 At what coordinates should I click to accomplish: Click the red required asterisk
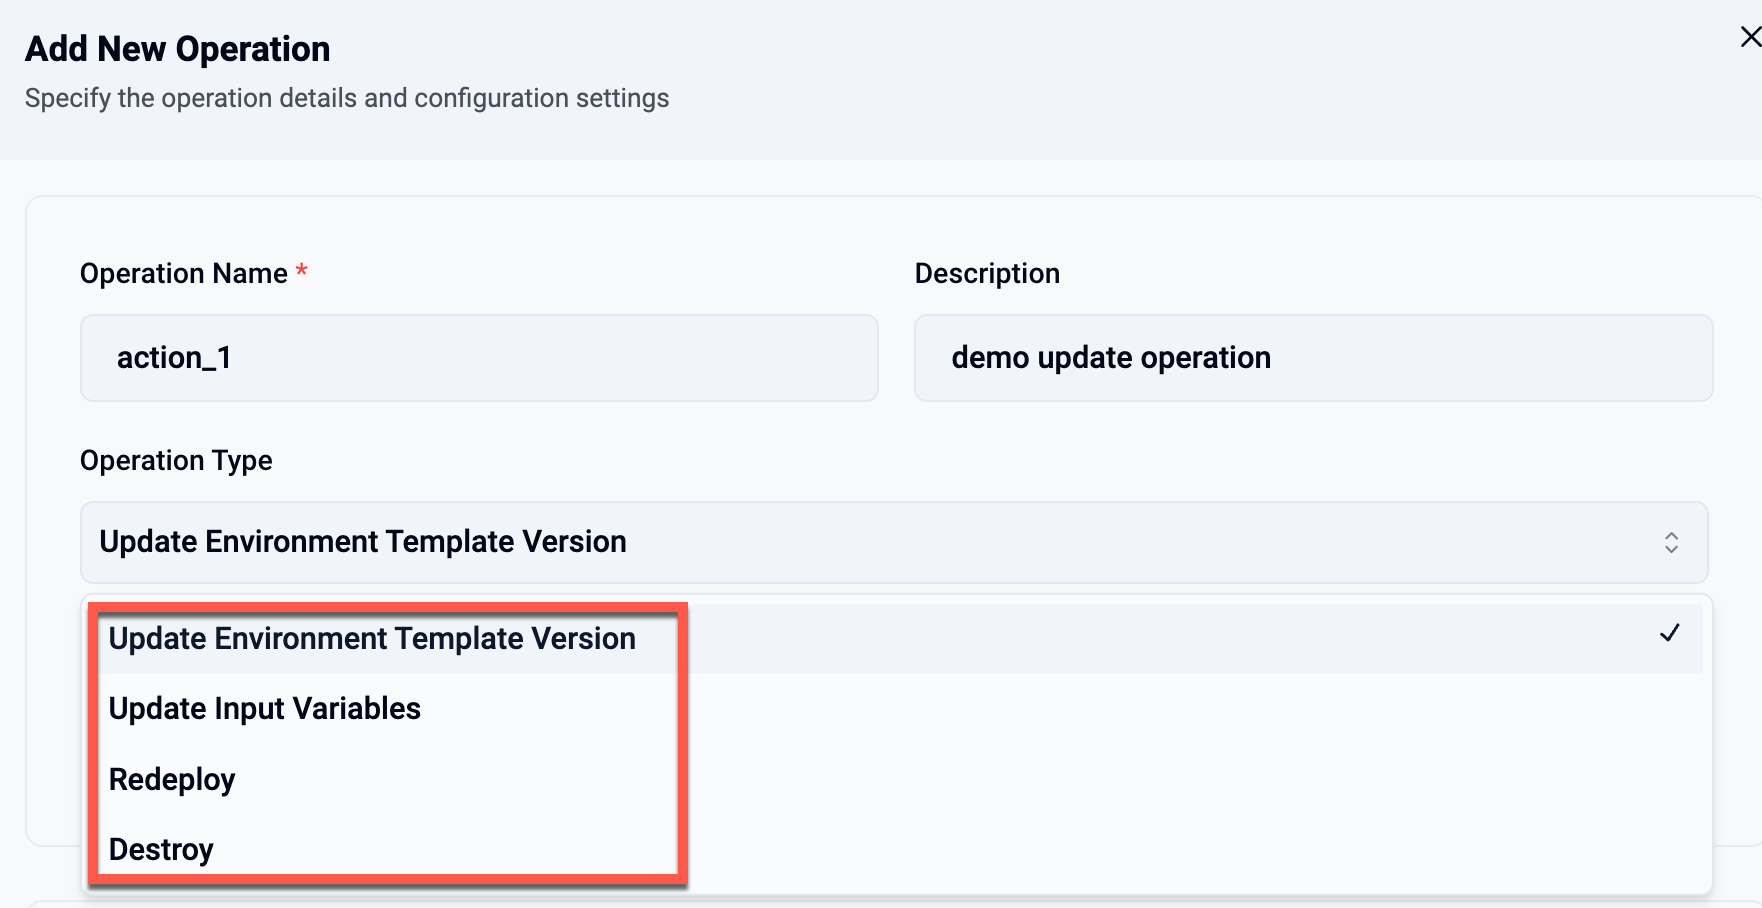click(301, 272)
